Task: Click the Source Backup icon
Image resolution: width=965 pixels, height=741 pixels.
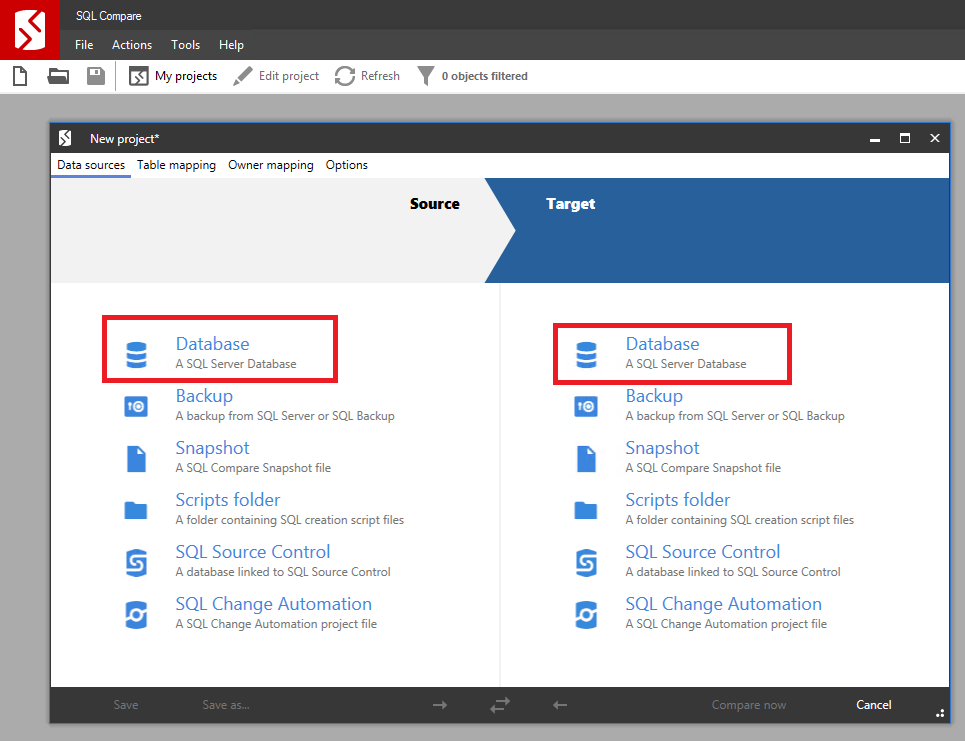Action: point(136,407)
